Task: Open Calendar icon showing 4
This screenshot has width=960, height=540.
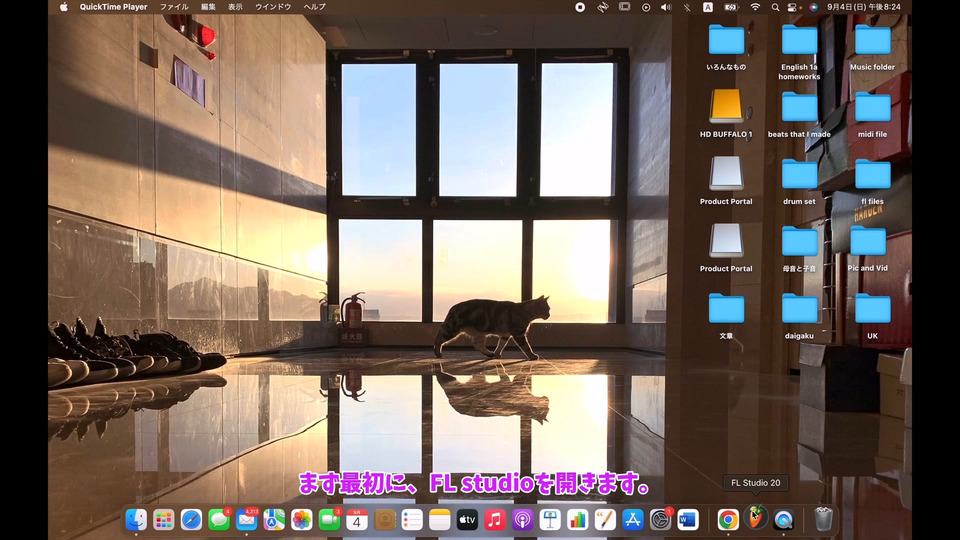Action: pyautogui.click(x=357, y=520)
